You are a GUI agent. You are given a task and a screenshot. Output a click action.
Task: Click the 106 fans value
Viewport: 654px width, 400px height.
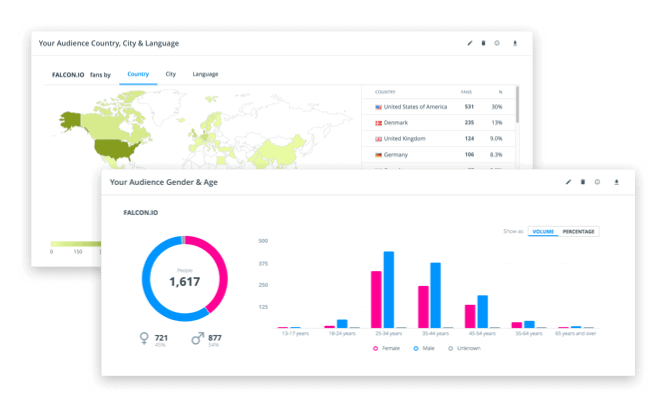point(469,154)
